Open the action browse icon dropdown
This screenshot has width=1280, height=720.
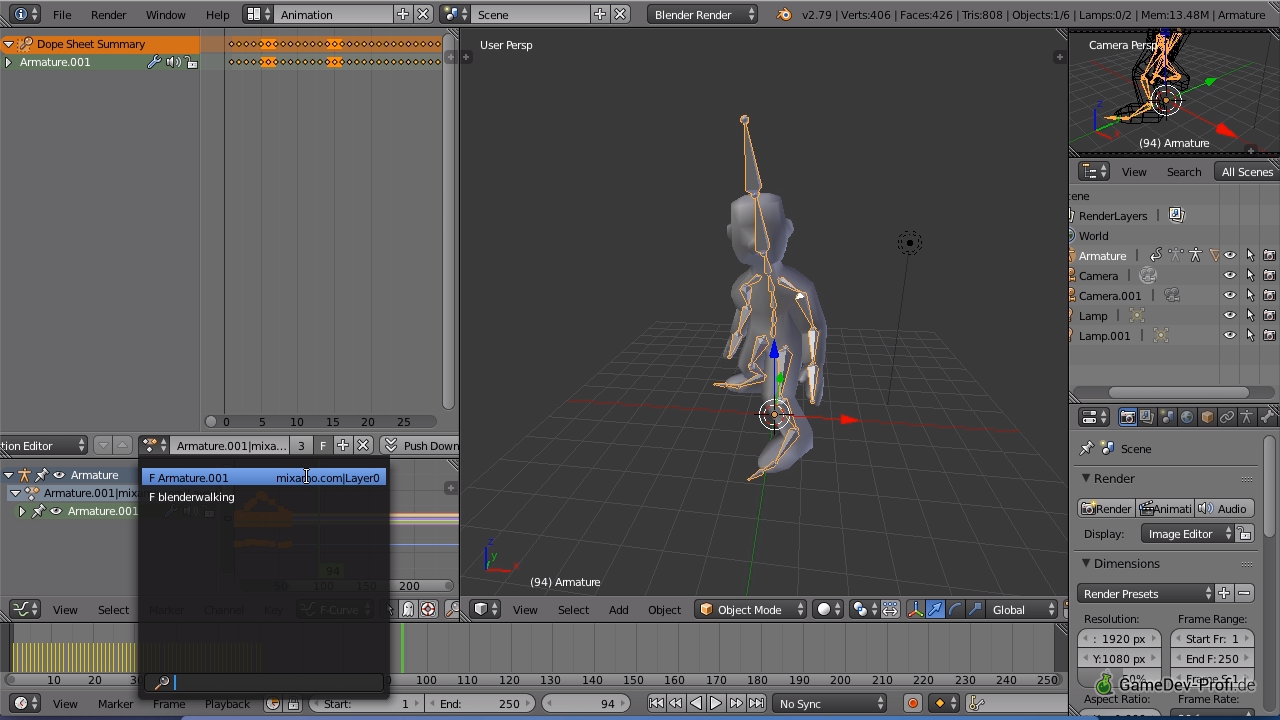pos(154,446)
